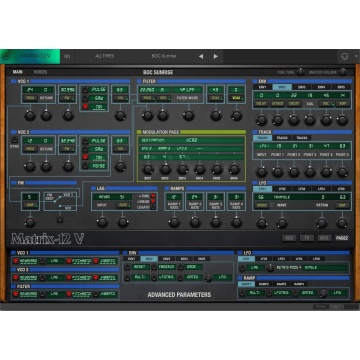Click the FILTER MODE knob
Viewport: 360px width, 360px height.
[x=188, y=115]
